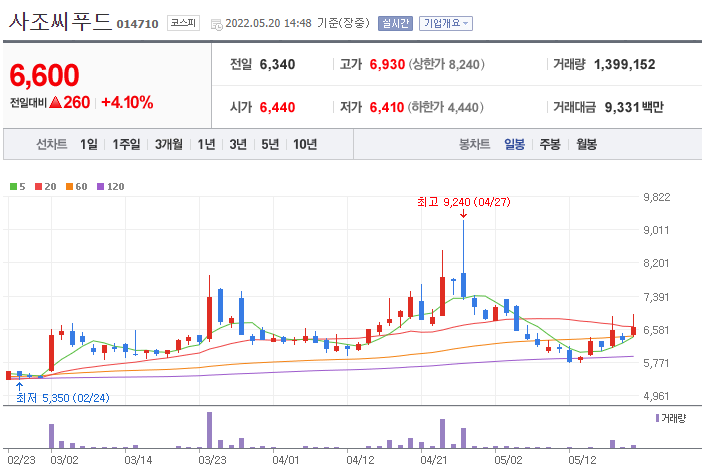Click the 최고 9,240 (04/27) chart marker
This screenshot has width=702, height=475.
click(464, 202)
